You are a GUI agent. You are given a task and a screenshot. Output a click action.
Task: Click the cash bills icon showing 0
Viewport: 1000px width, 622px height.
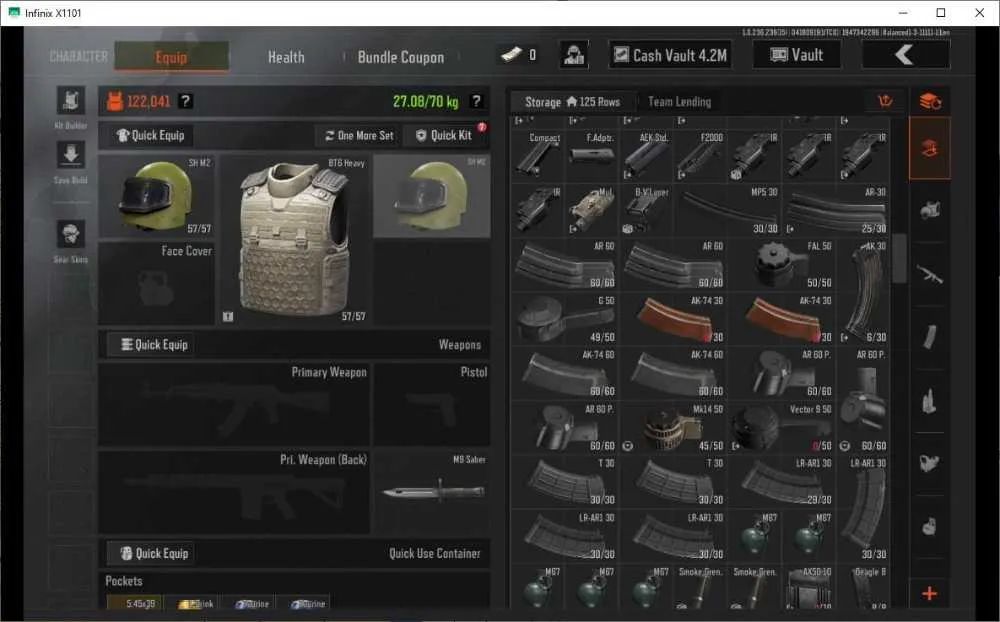pos(512,55)
